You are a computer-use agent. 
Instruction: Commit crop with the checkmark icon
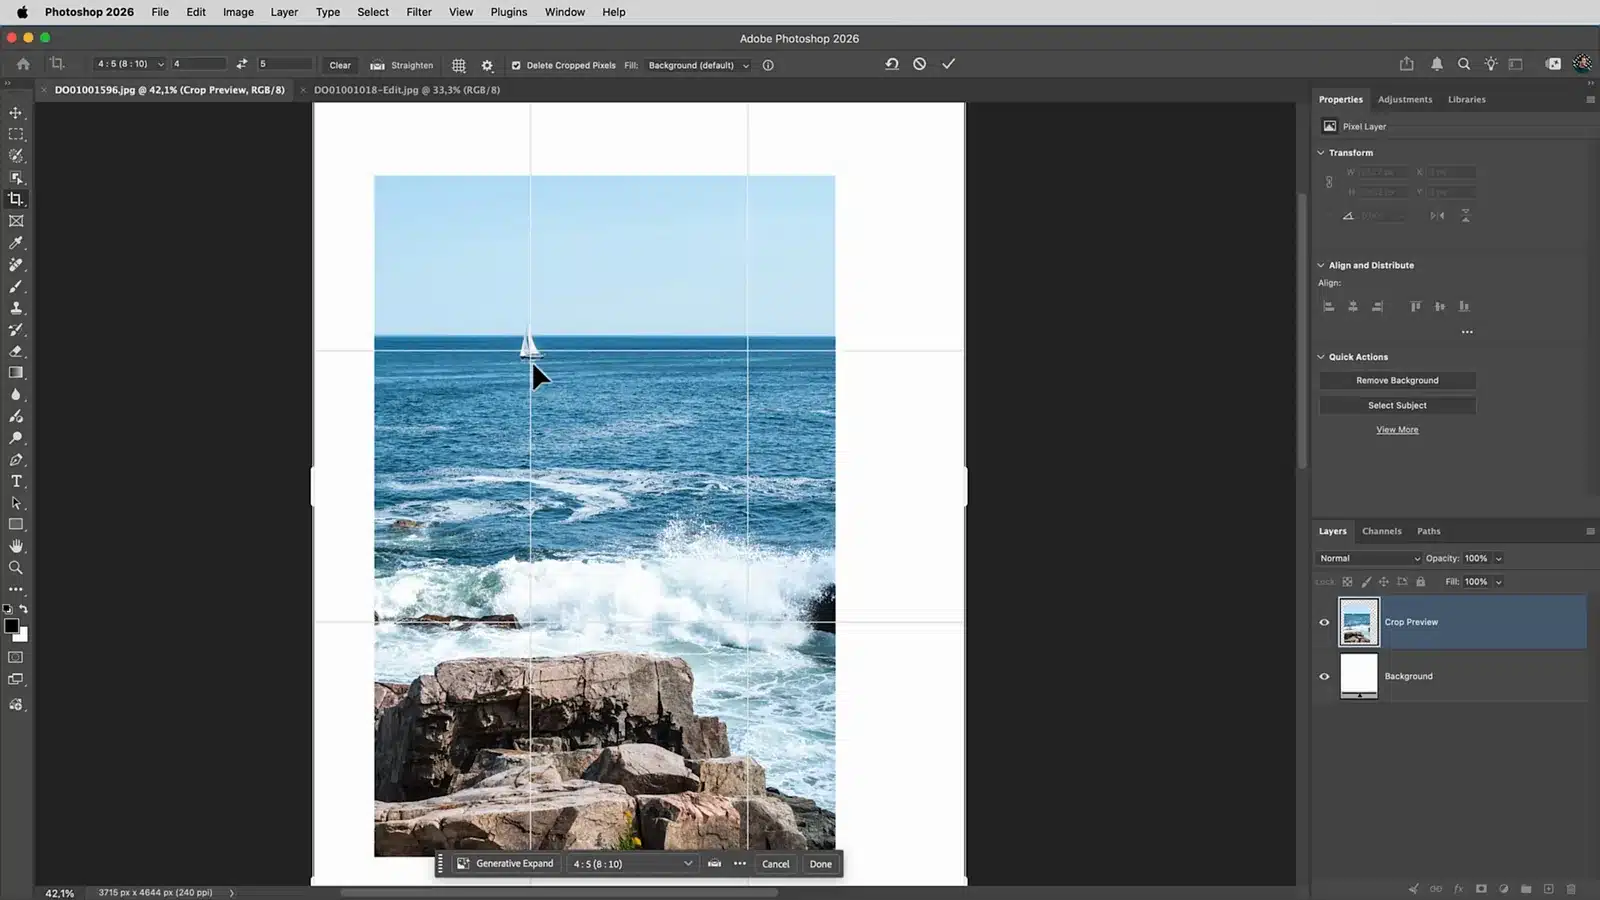coord(948,64)
